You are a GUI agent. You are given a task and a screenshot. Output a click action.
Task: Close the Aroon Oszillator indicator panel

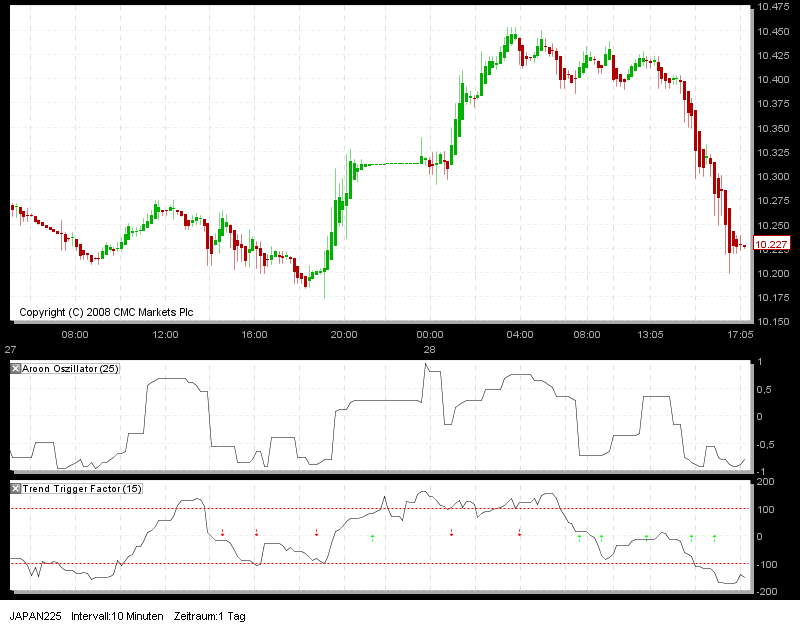15,369
